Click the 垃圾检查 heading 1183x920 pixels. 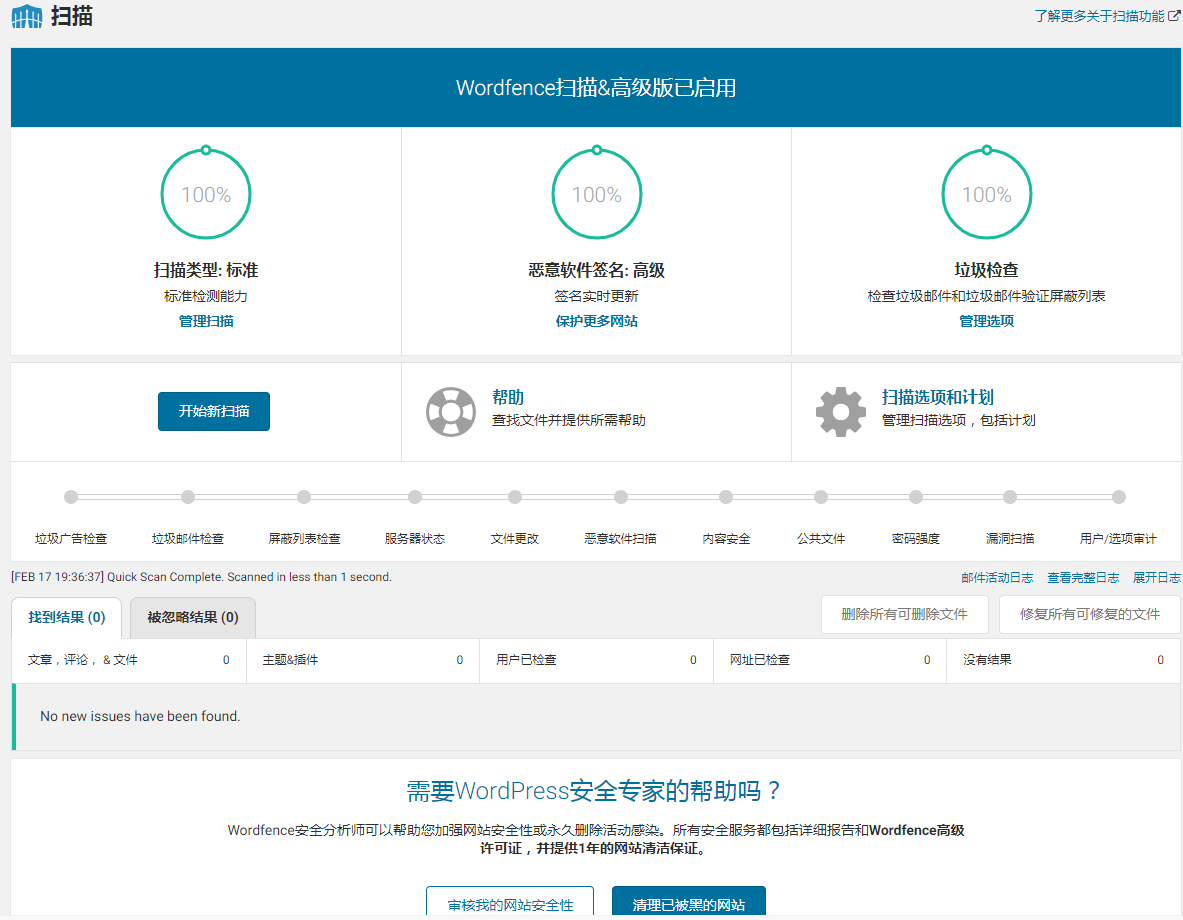987,270
